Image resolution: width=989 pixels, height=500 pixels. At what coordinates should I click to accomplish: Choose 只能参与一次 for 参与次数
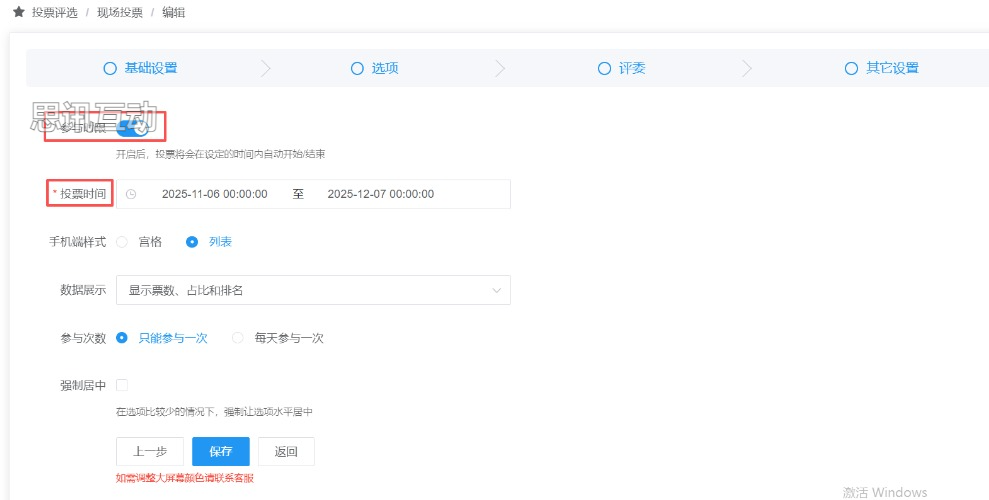click(x=122, y=338)
